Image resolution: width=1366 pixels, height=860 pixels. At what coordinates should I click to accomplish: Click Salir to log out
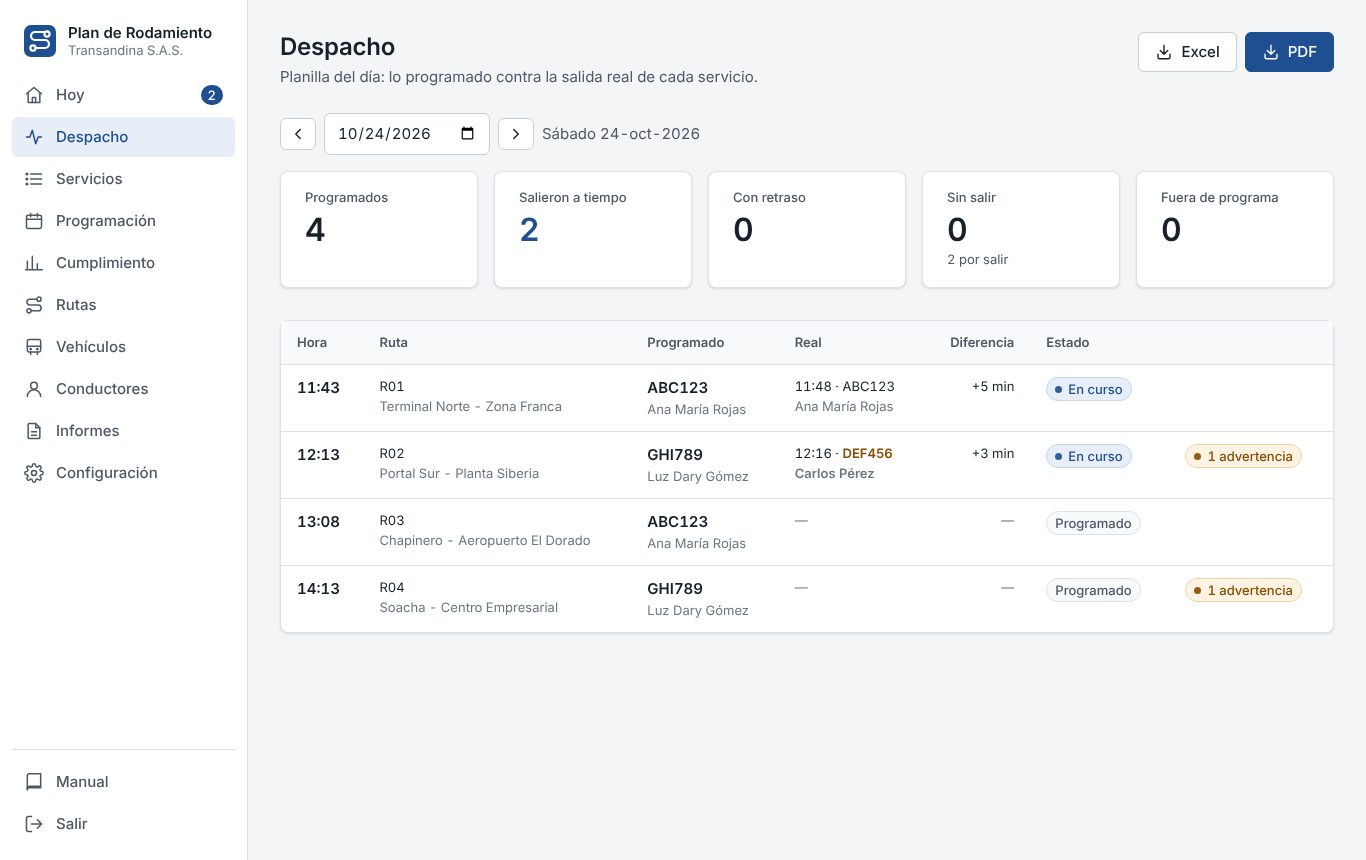[123, 824]
